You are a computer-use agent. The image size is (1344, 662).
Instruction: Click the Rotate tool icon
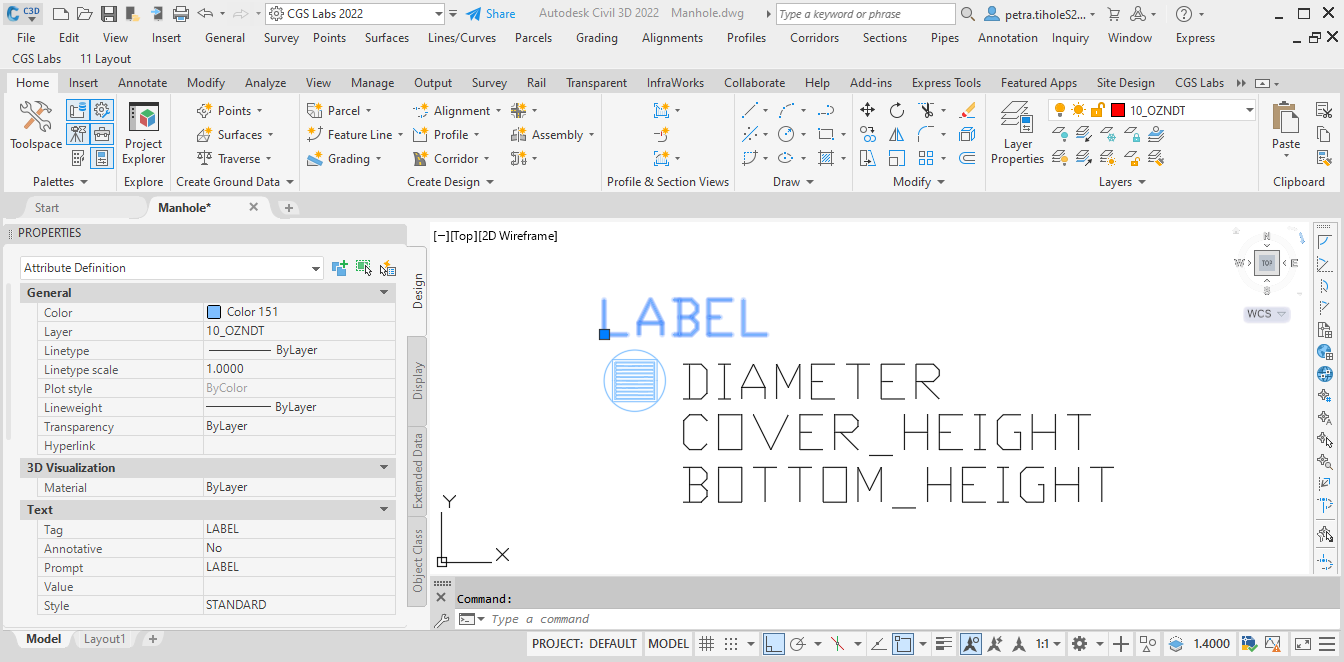click(x=896, y=110)
